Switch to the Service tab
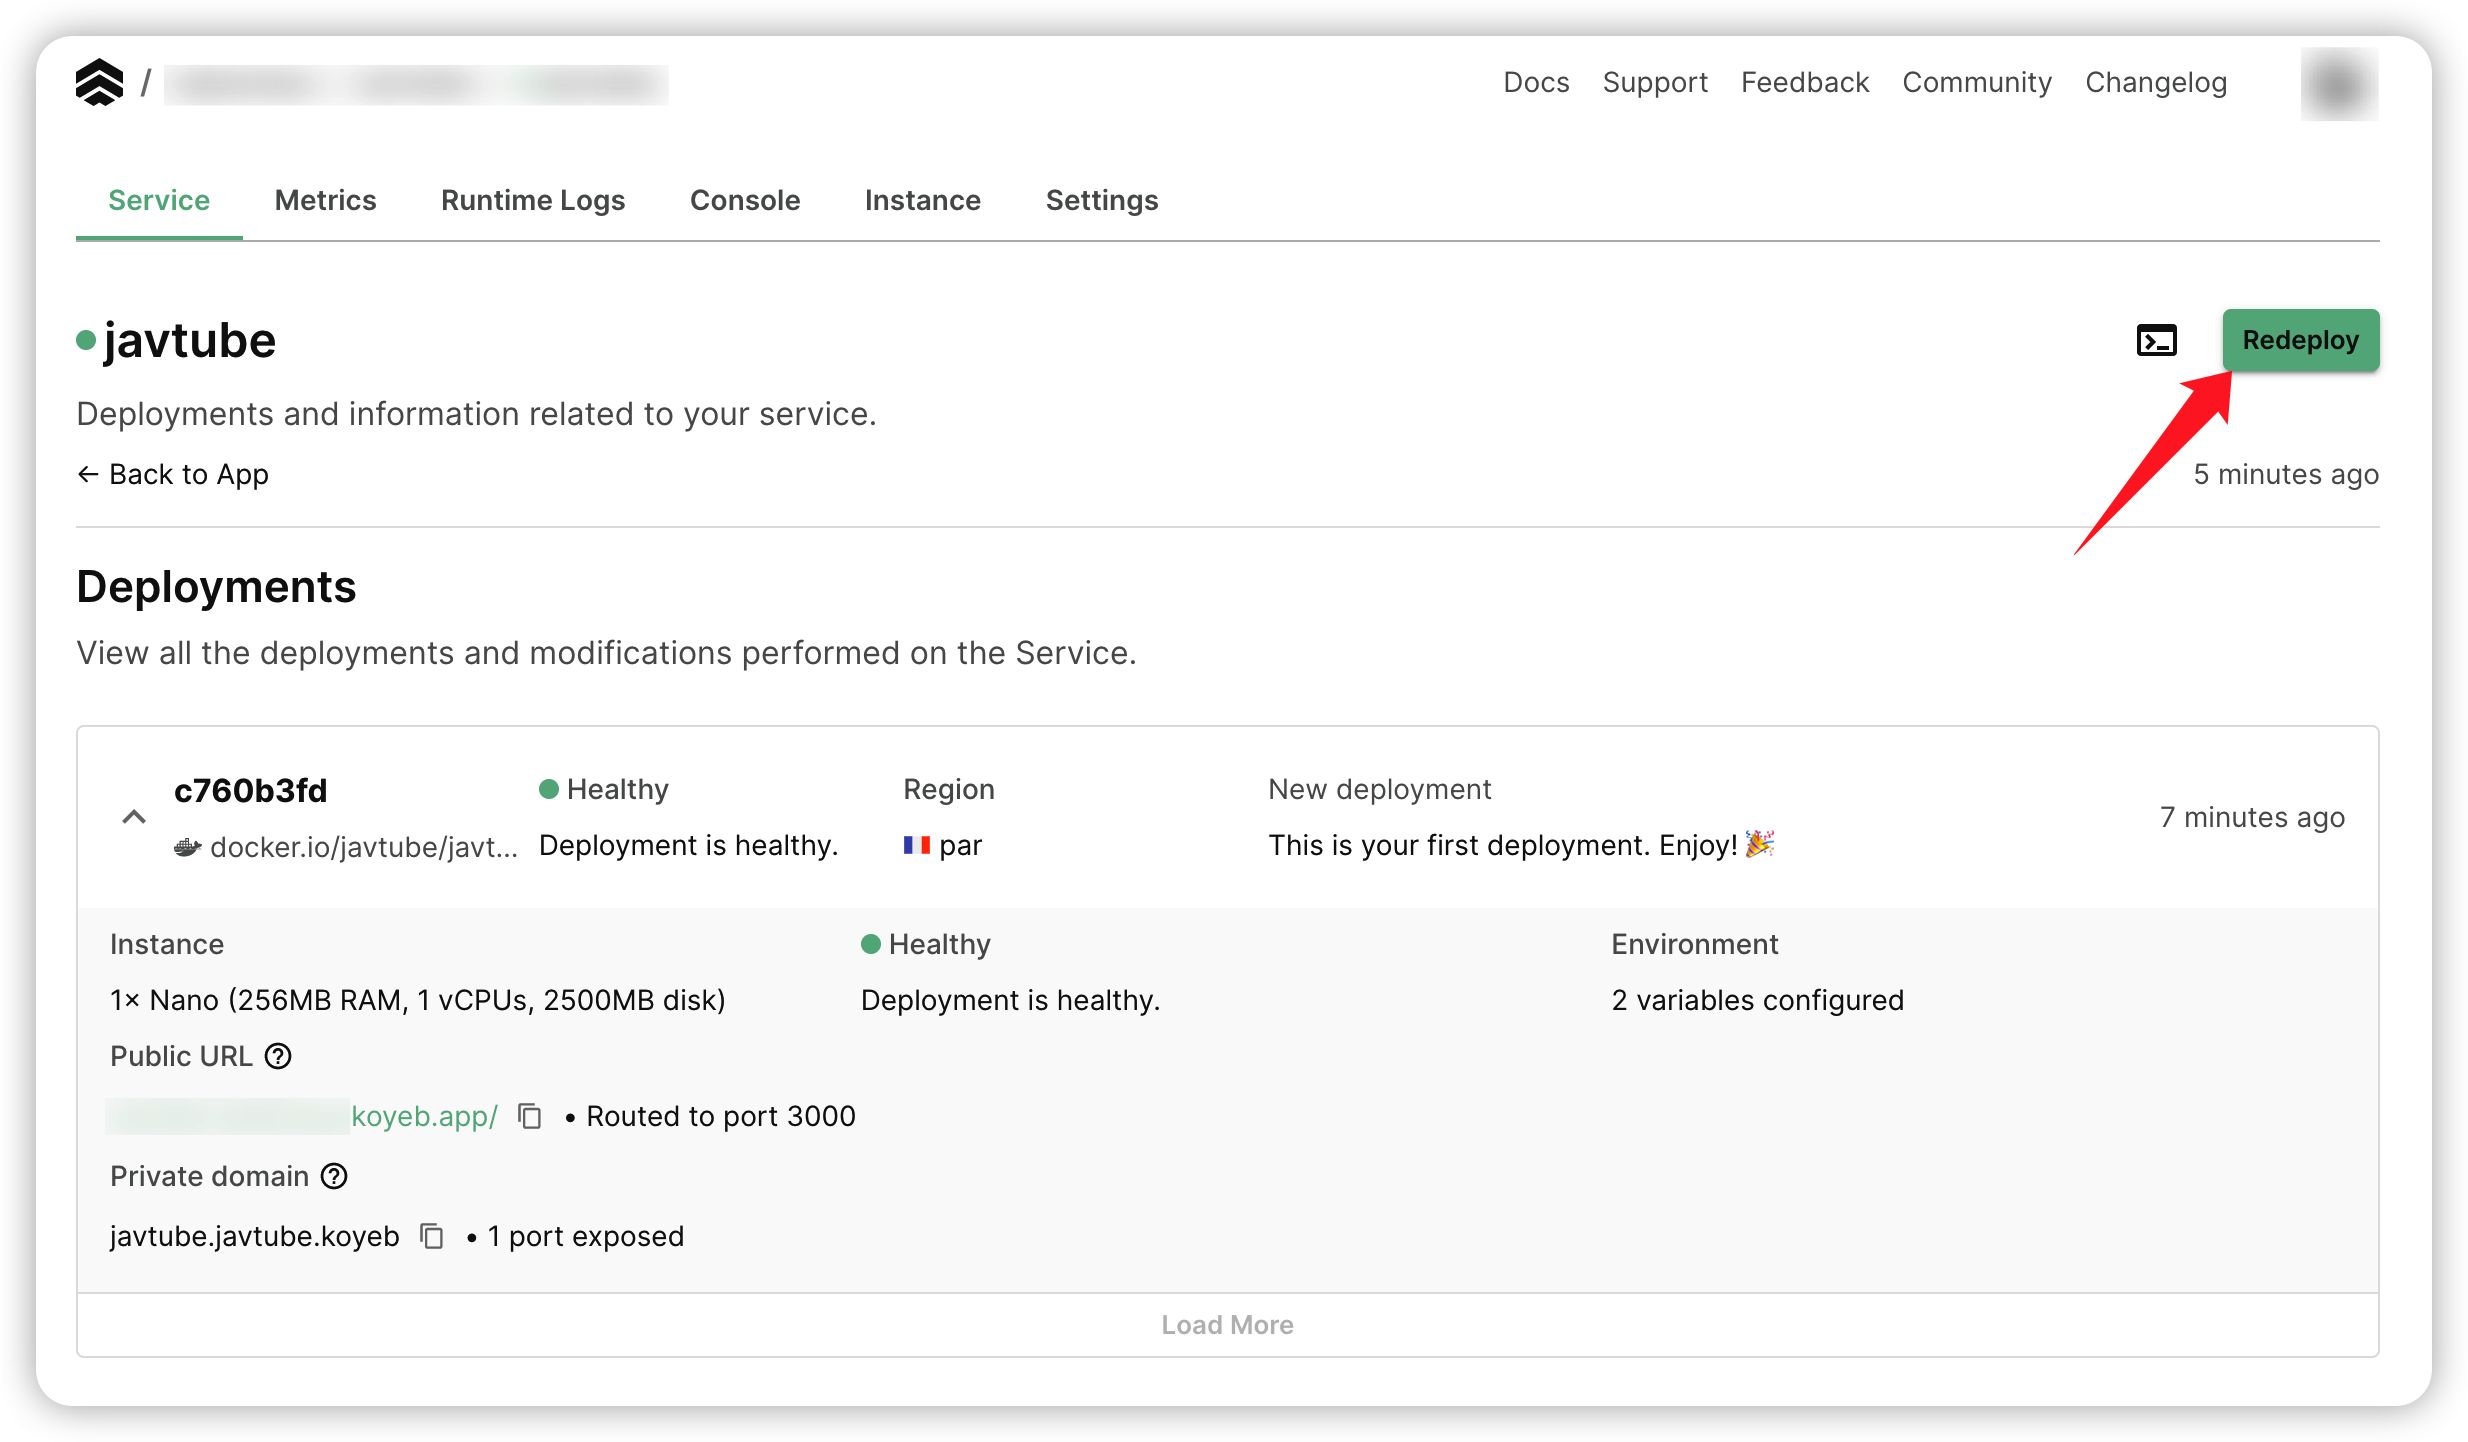2468x1442 pixels. 159,200
